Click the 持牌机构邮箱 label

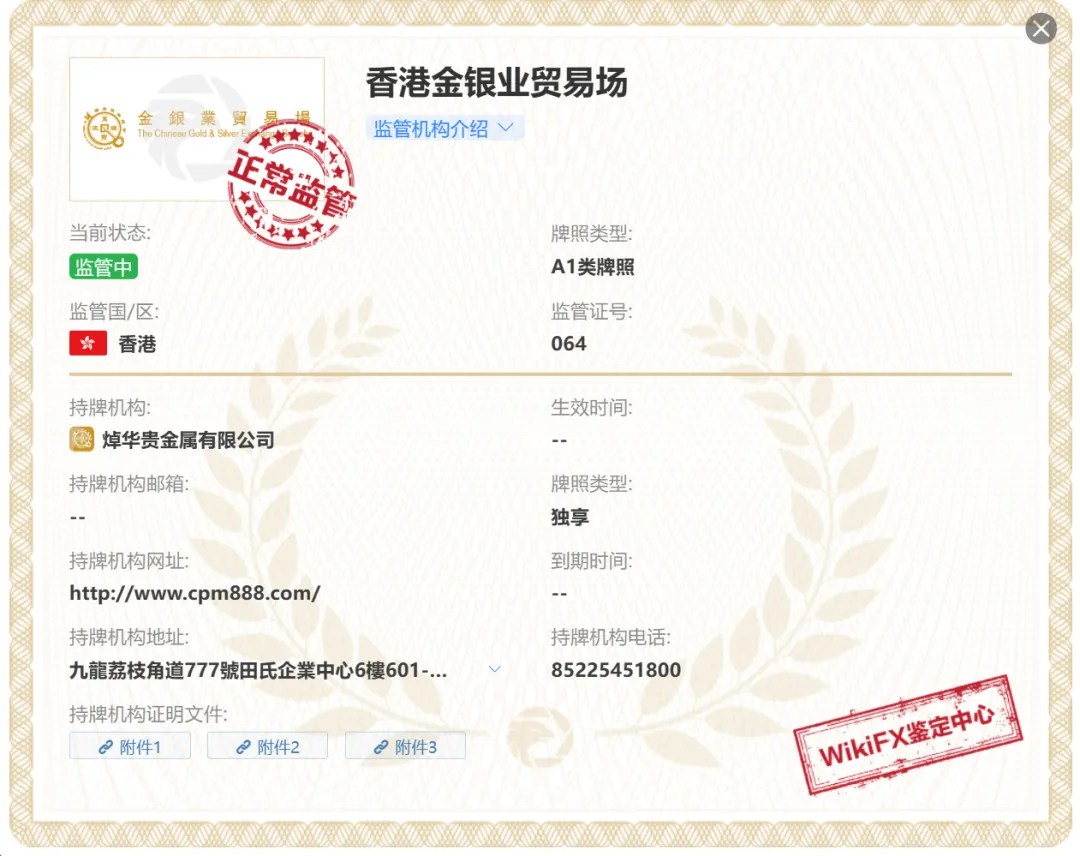point(129,483)
